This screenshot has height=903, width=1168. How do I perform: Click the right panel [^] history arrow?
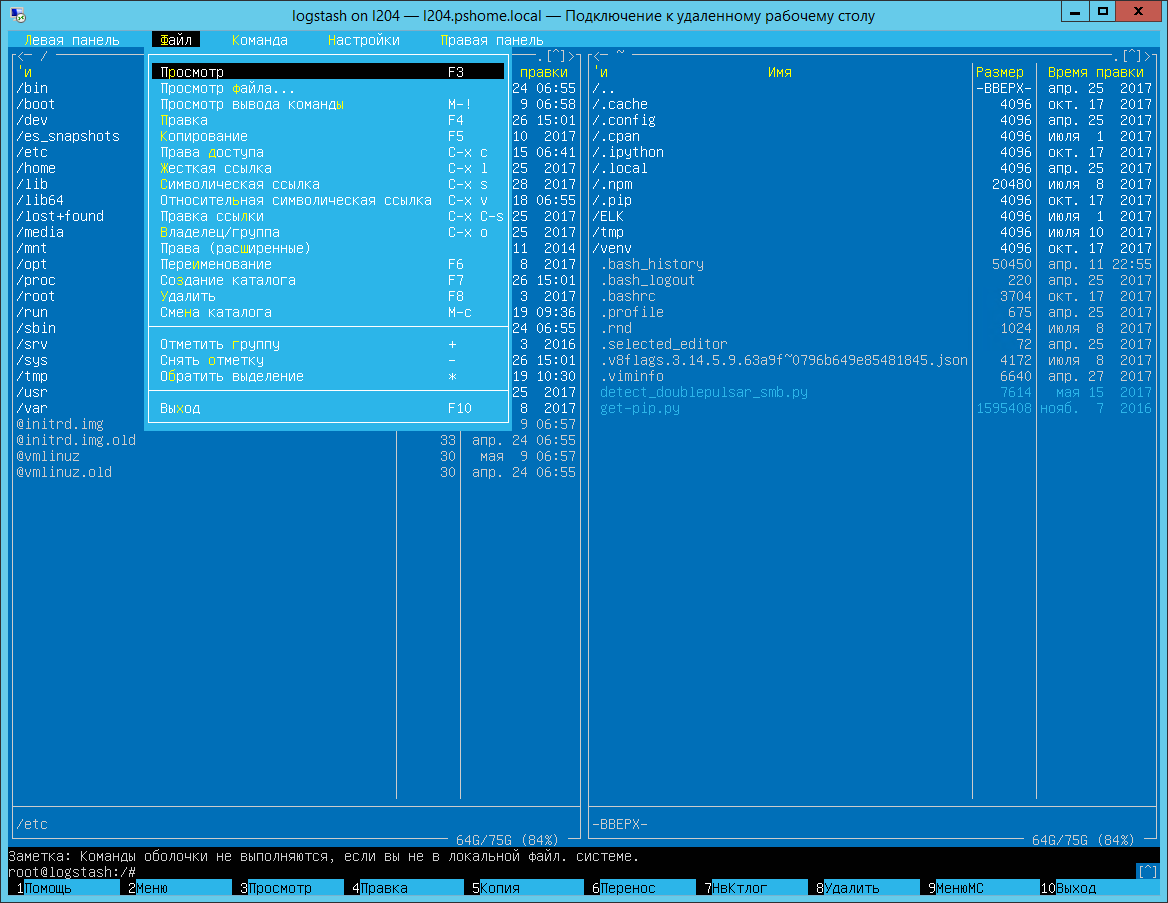(x=1133, y=56)
